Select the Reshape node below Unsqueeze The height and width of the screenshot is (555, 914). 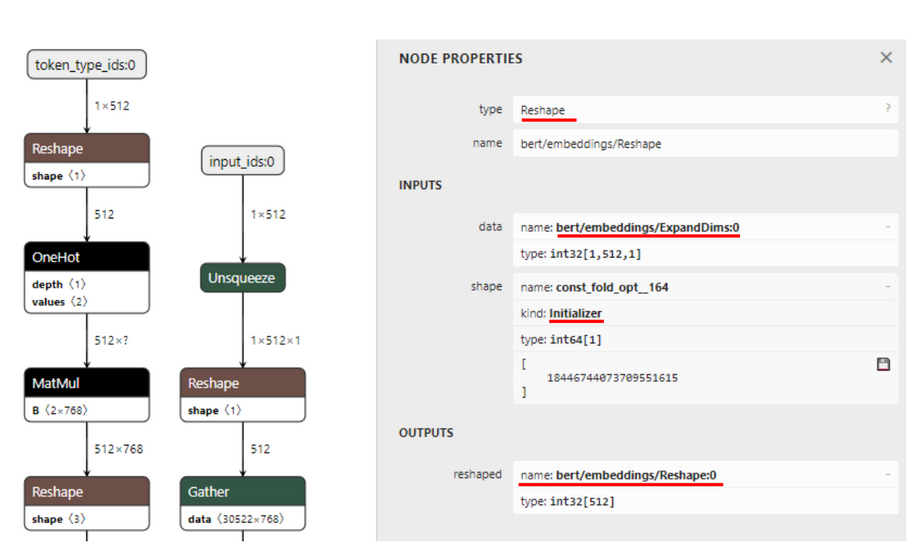pos(242,383)
